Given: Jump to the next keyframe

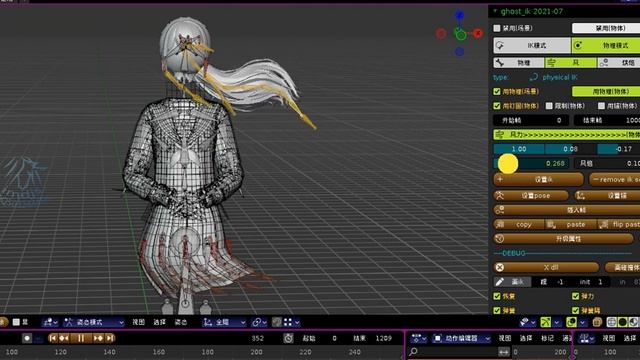Looking at the screenshot, I should tap(98, 338).
